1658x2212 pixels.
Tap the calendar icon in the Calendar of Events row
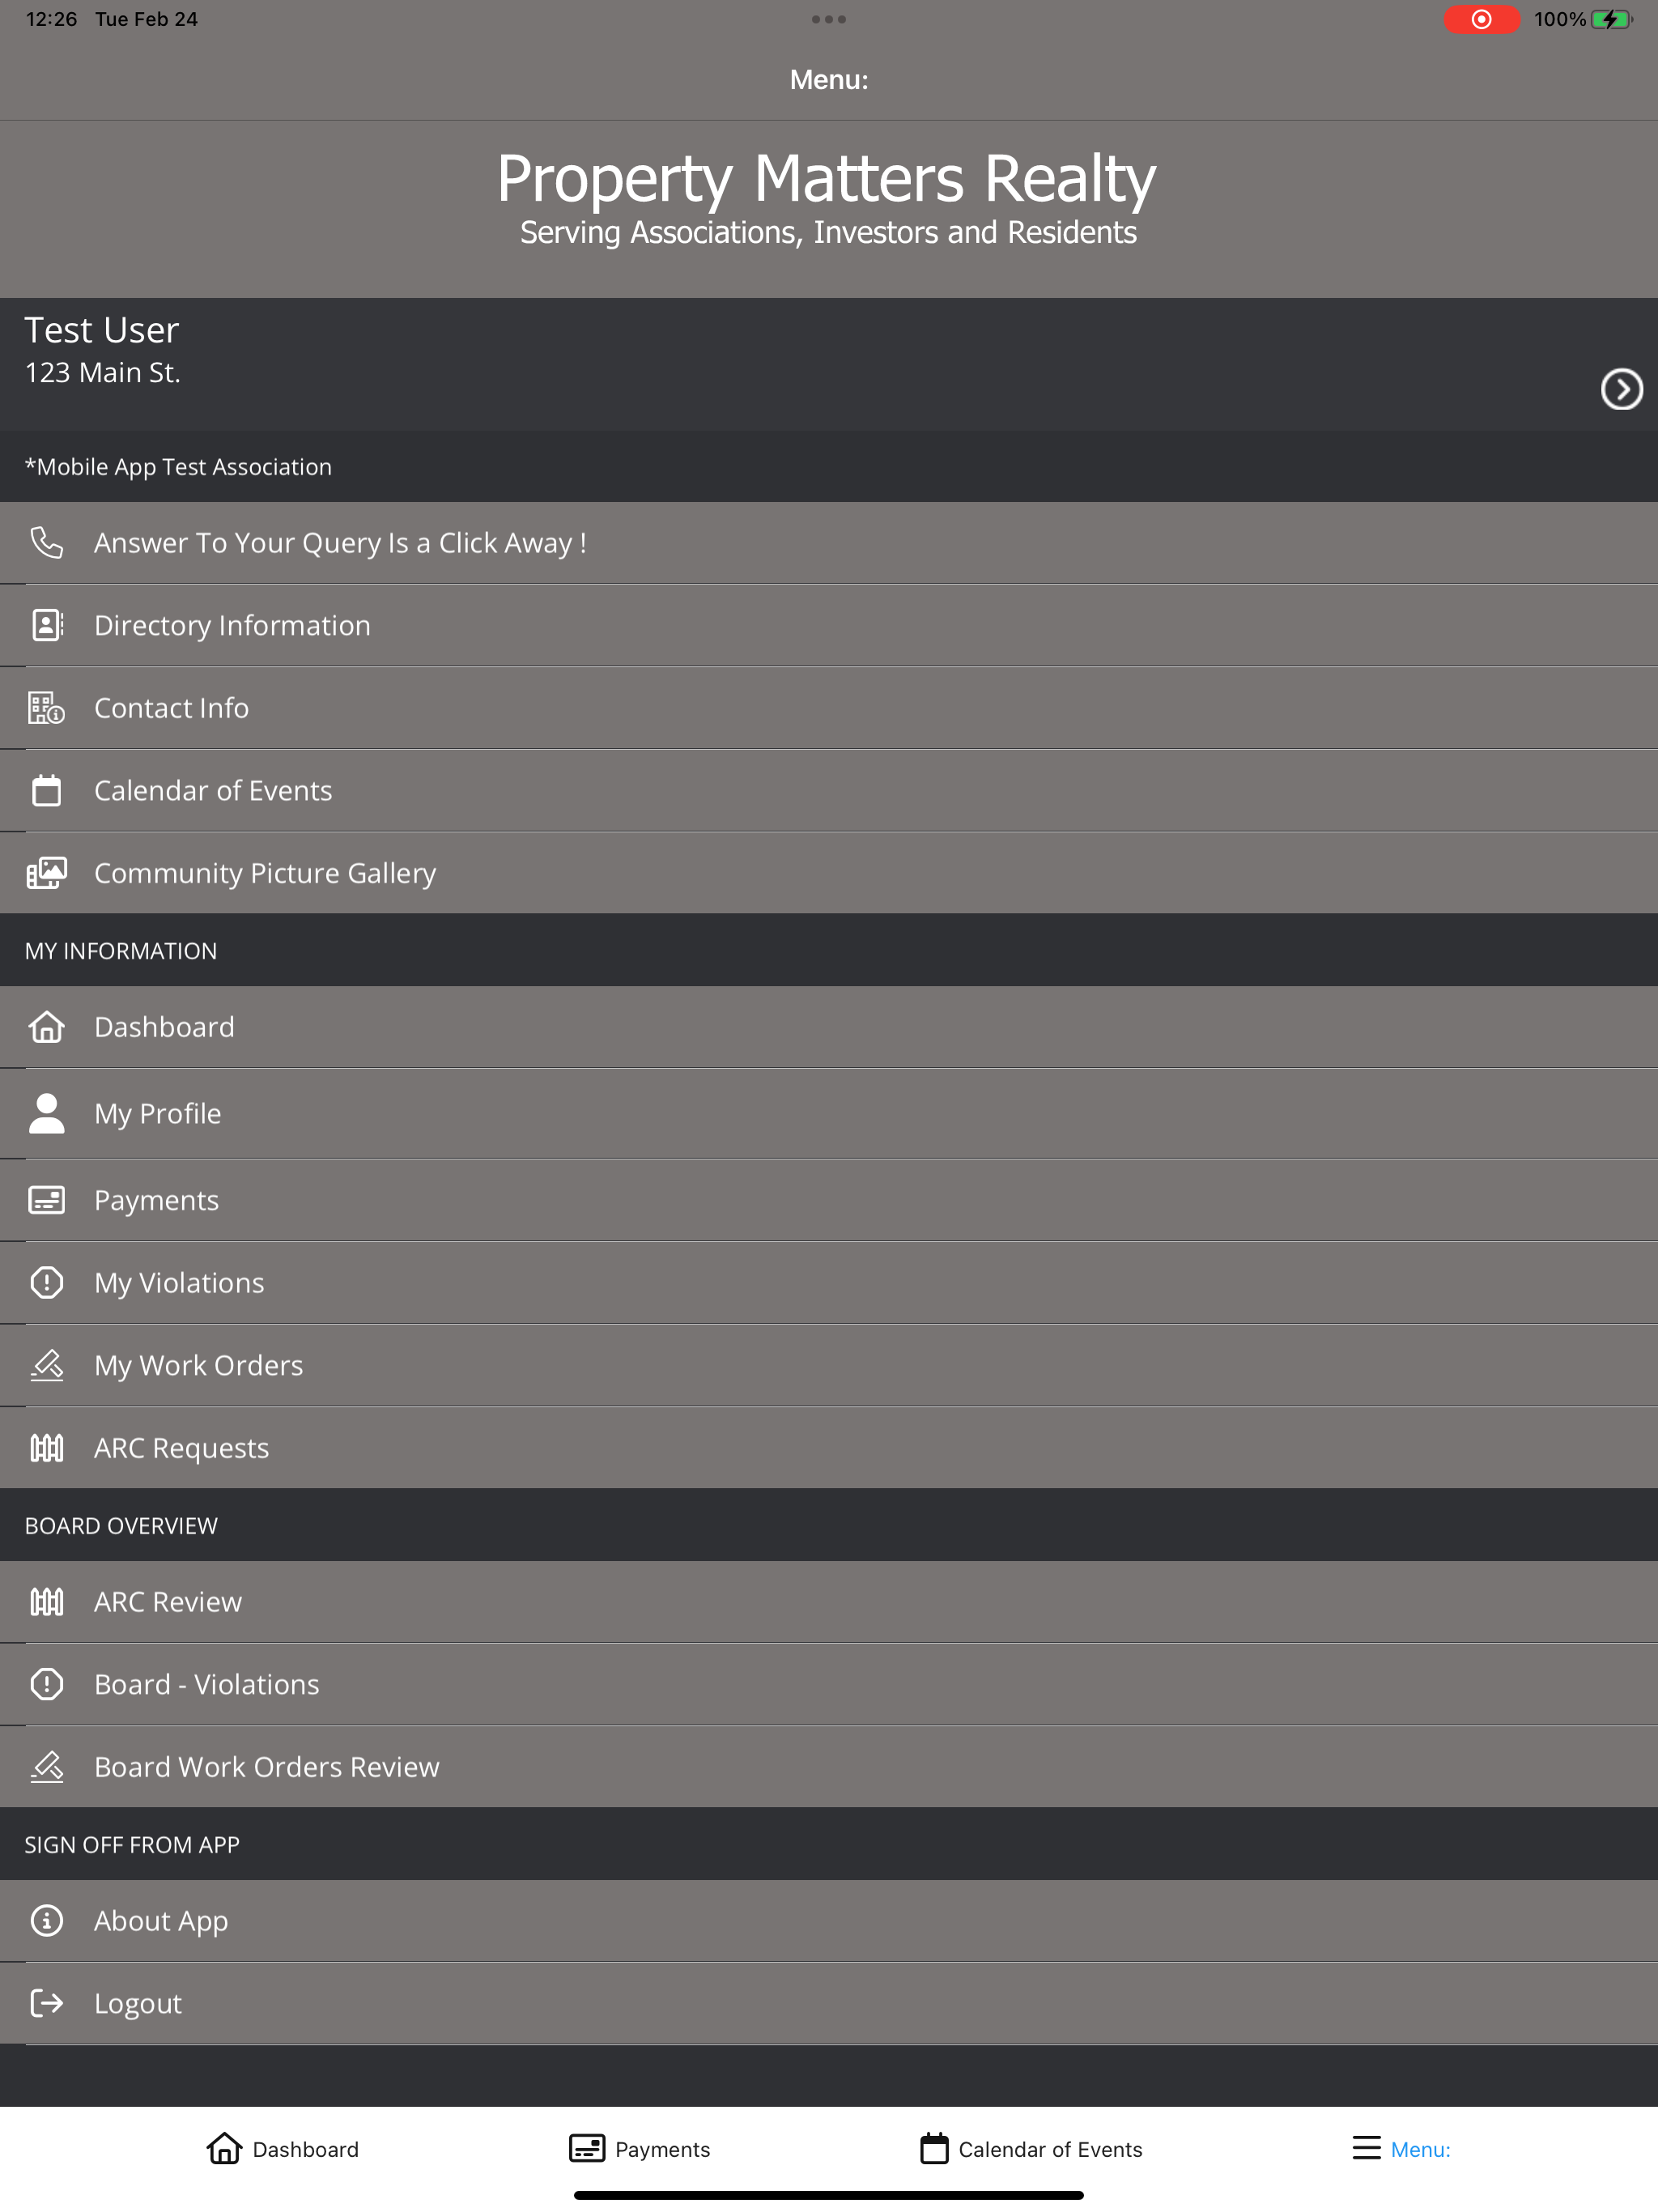click(x=46, y=790)
